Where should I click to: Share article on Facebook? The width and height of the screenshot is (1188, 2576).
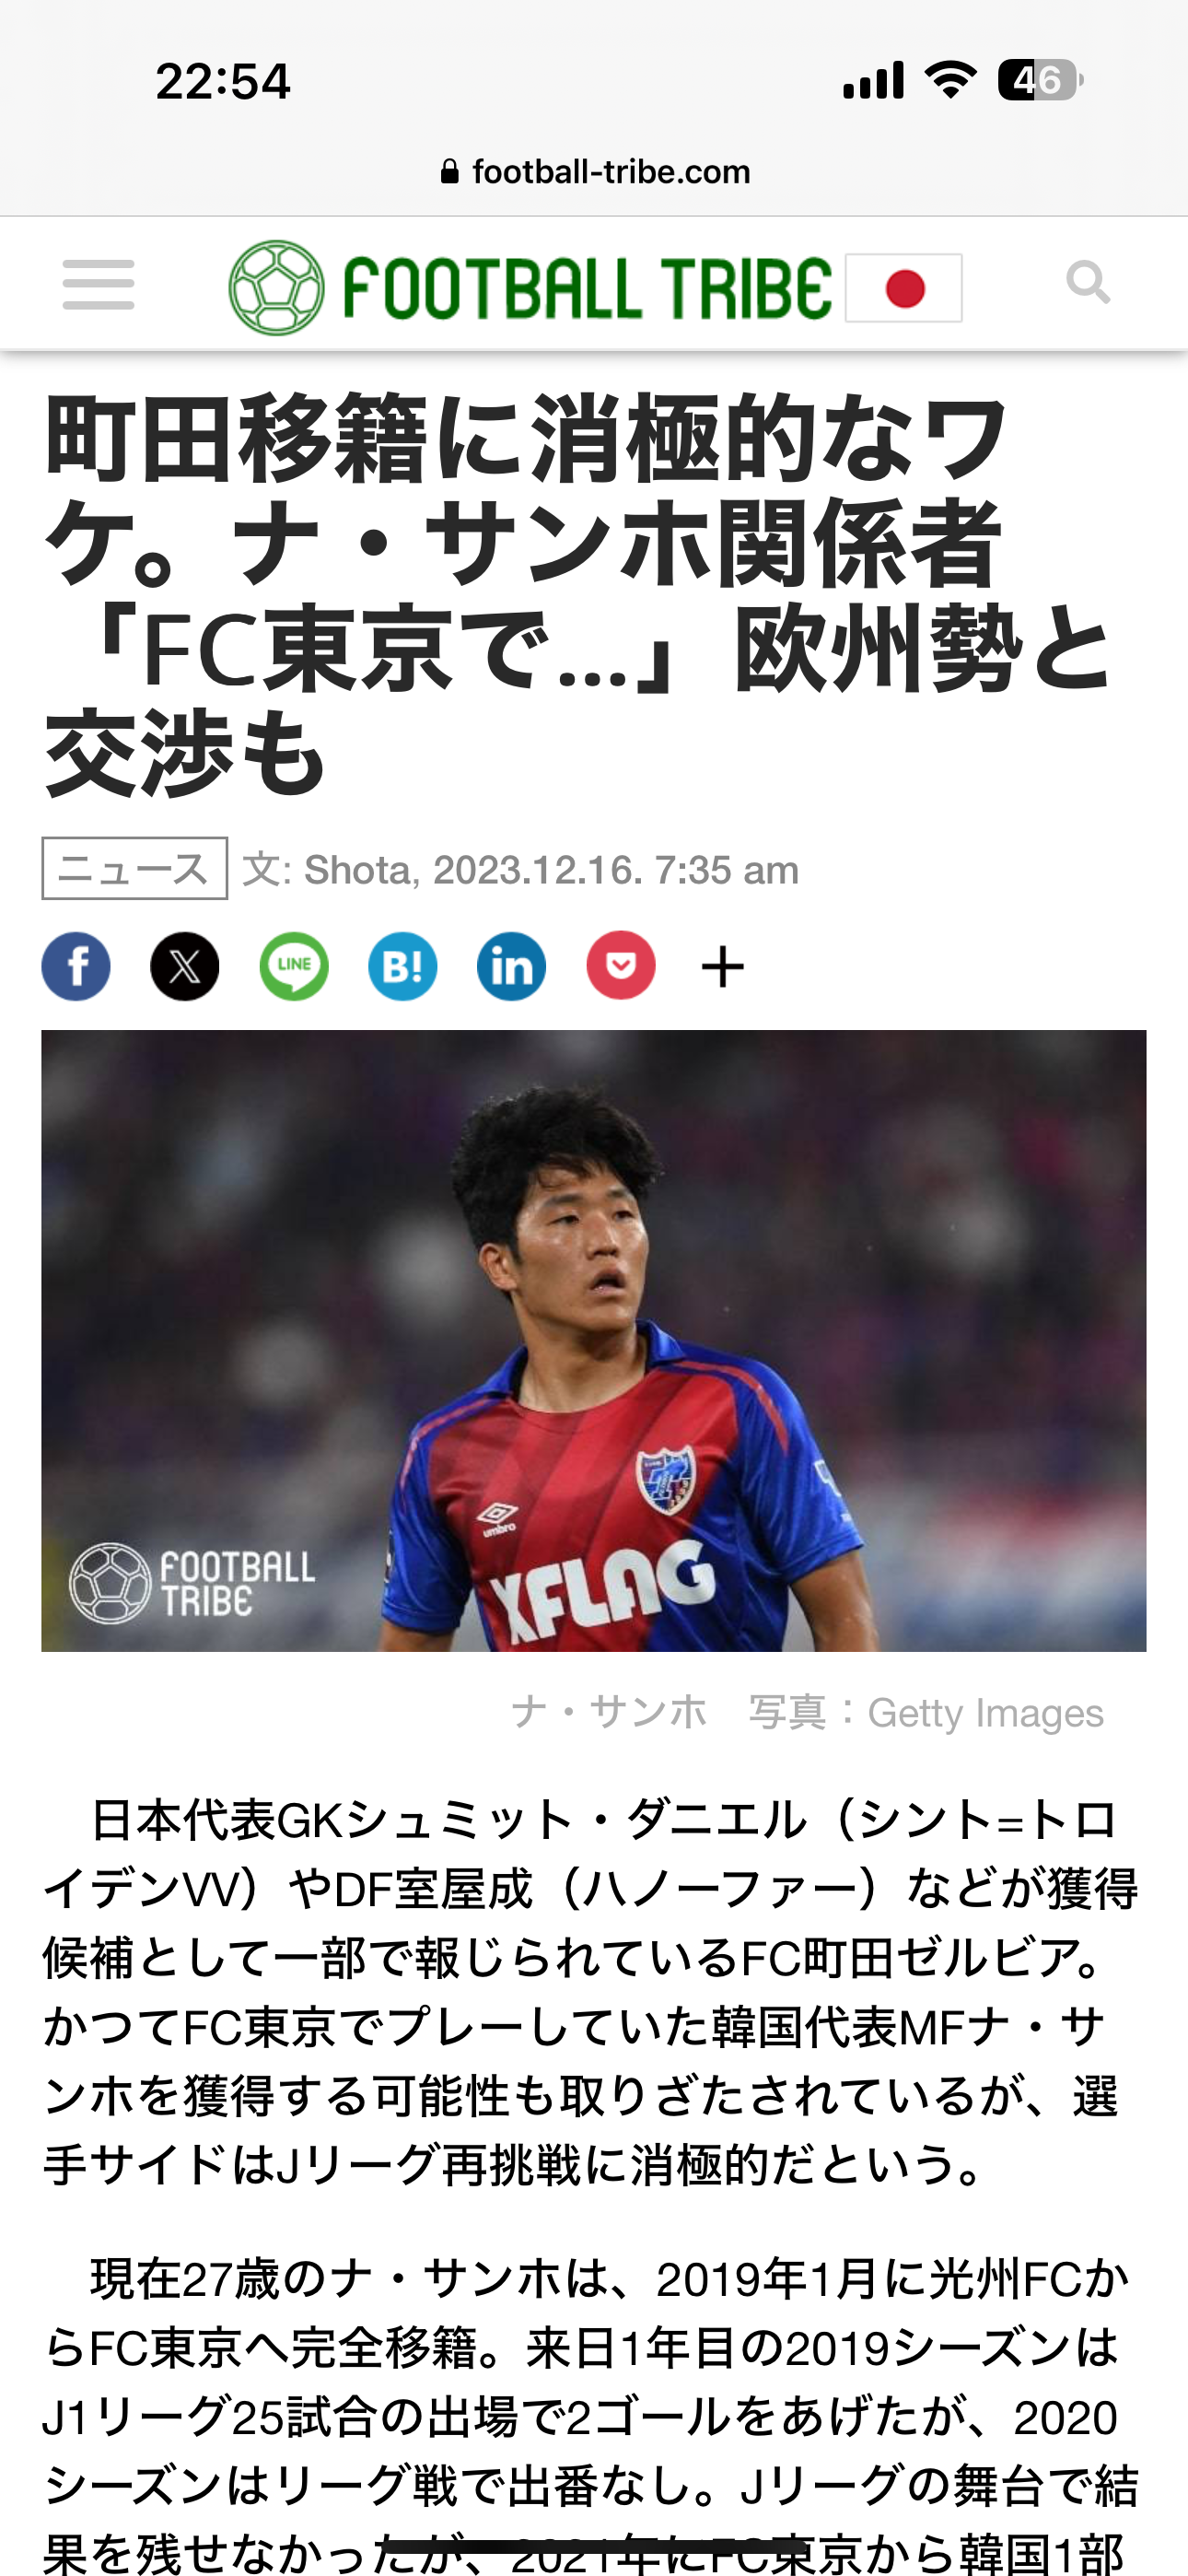[x=76, y=966]
